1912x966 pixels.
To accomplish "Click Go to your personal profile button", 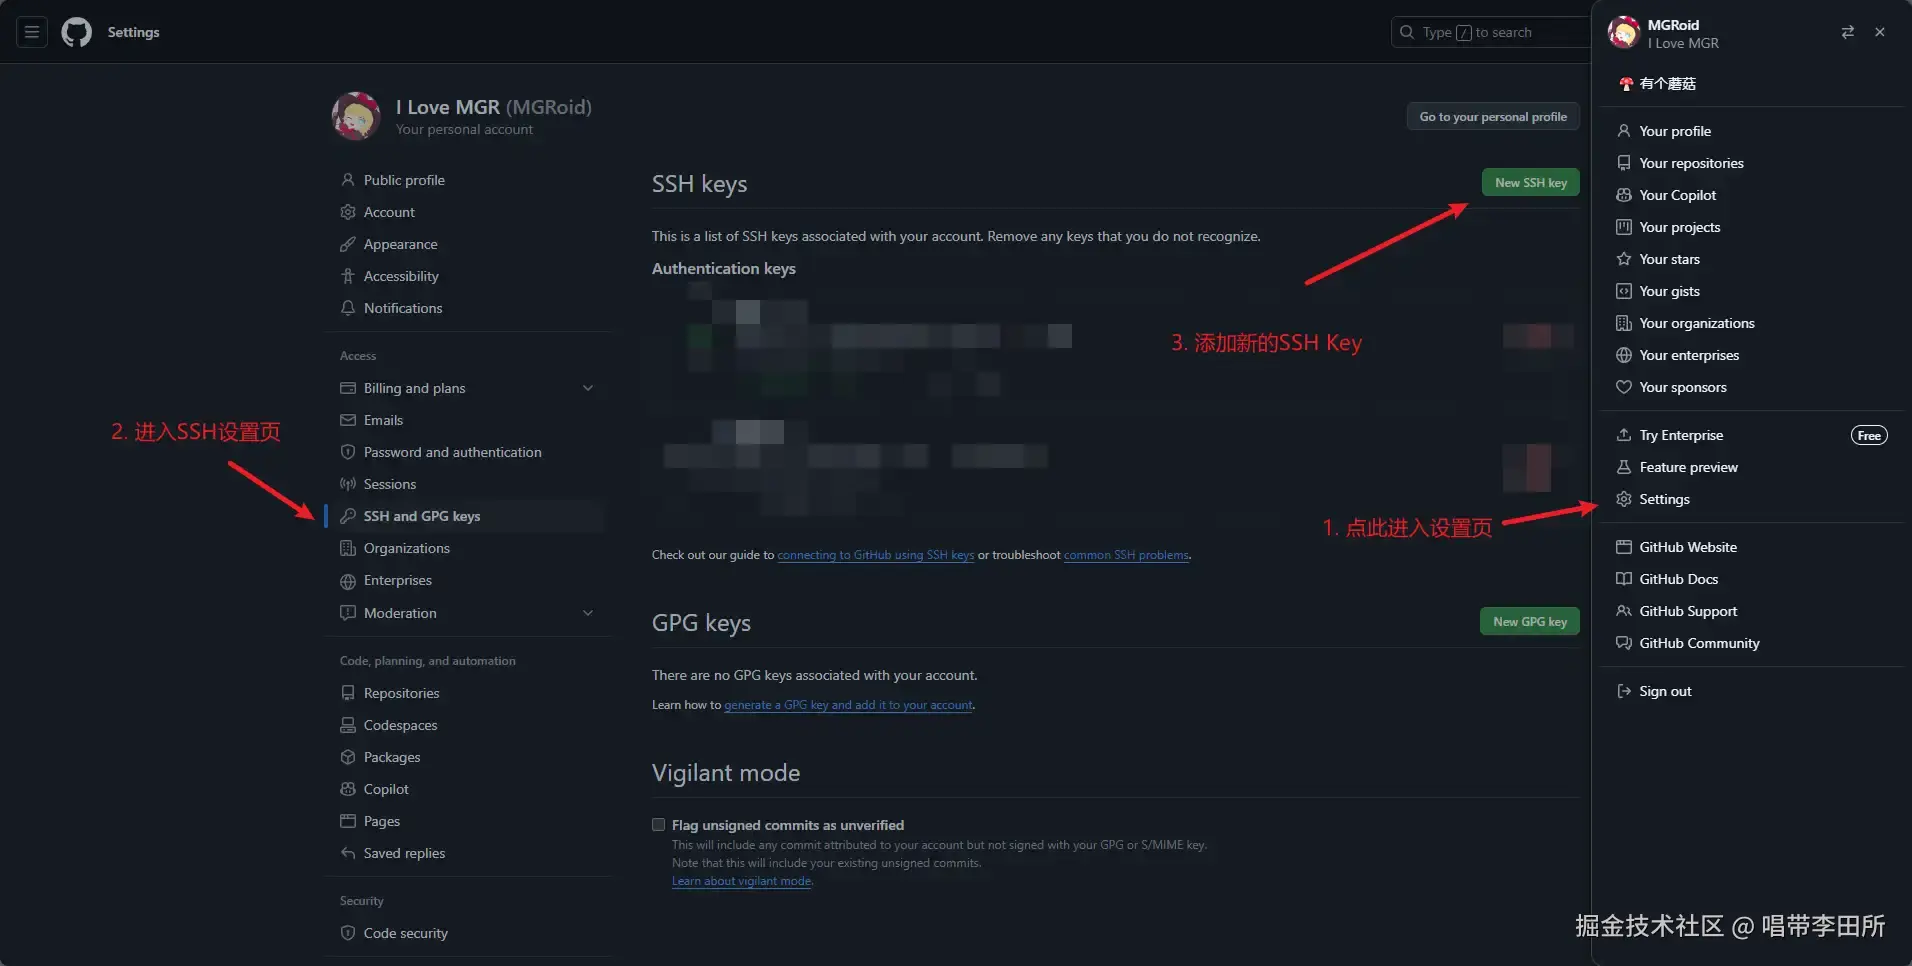I will (x=1493, y=117).
